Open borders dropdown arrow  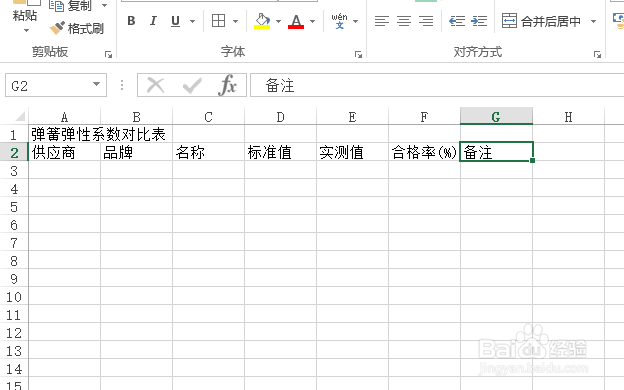pyautogui.click(x=235, y=21)
